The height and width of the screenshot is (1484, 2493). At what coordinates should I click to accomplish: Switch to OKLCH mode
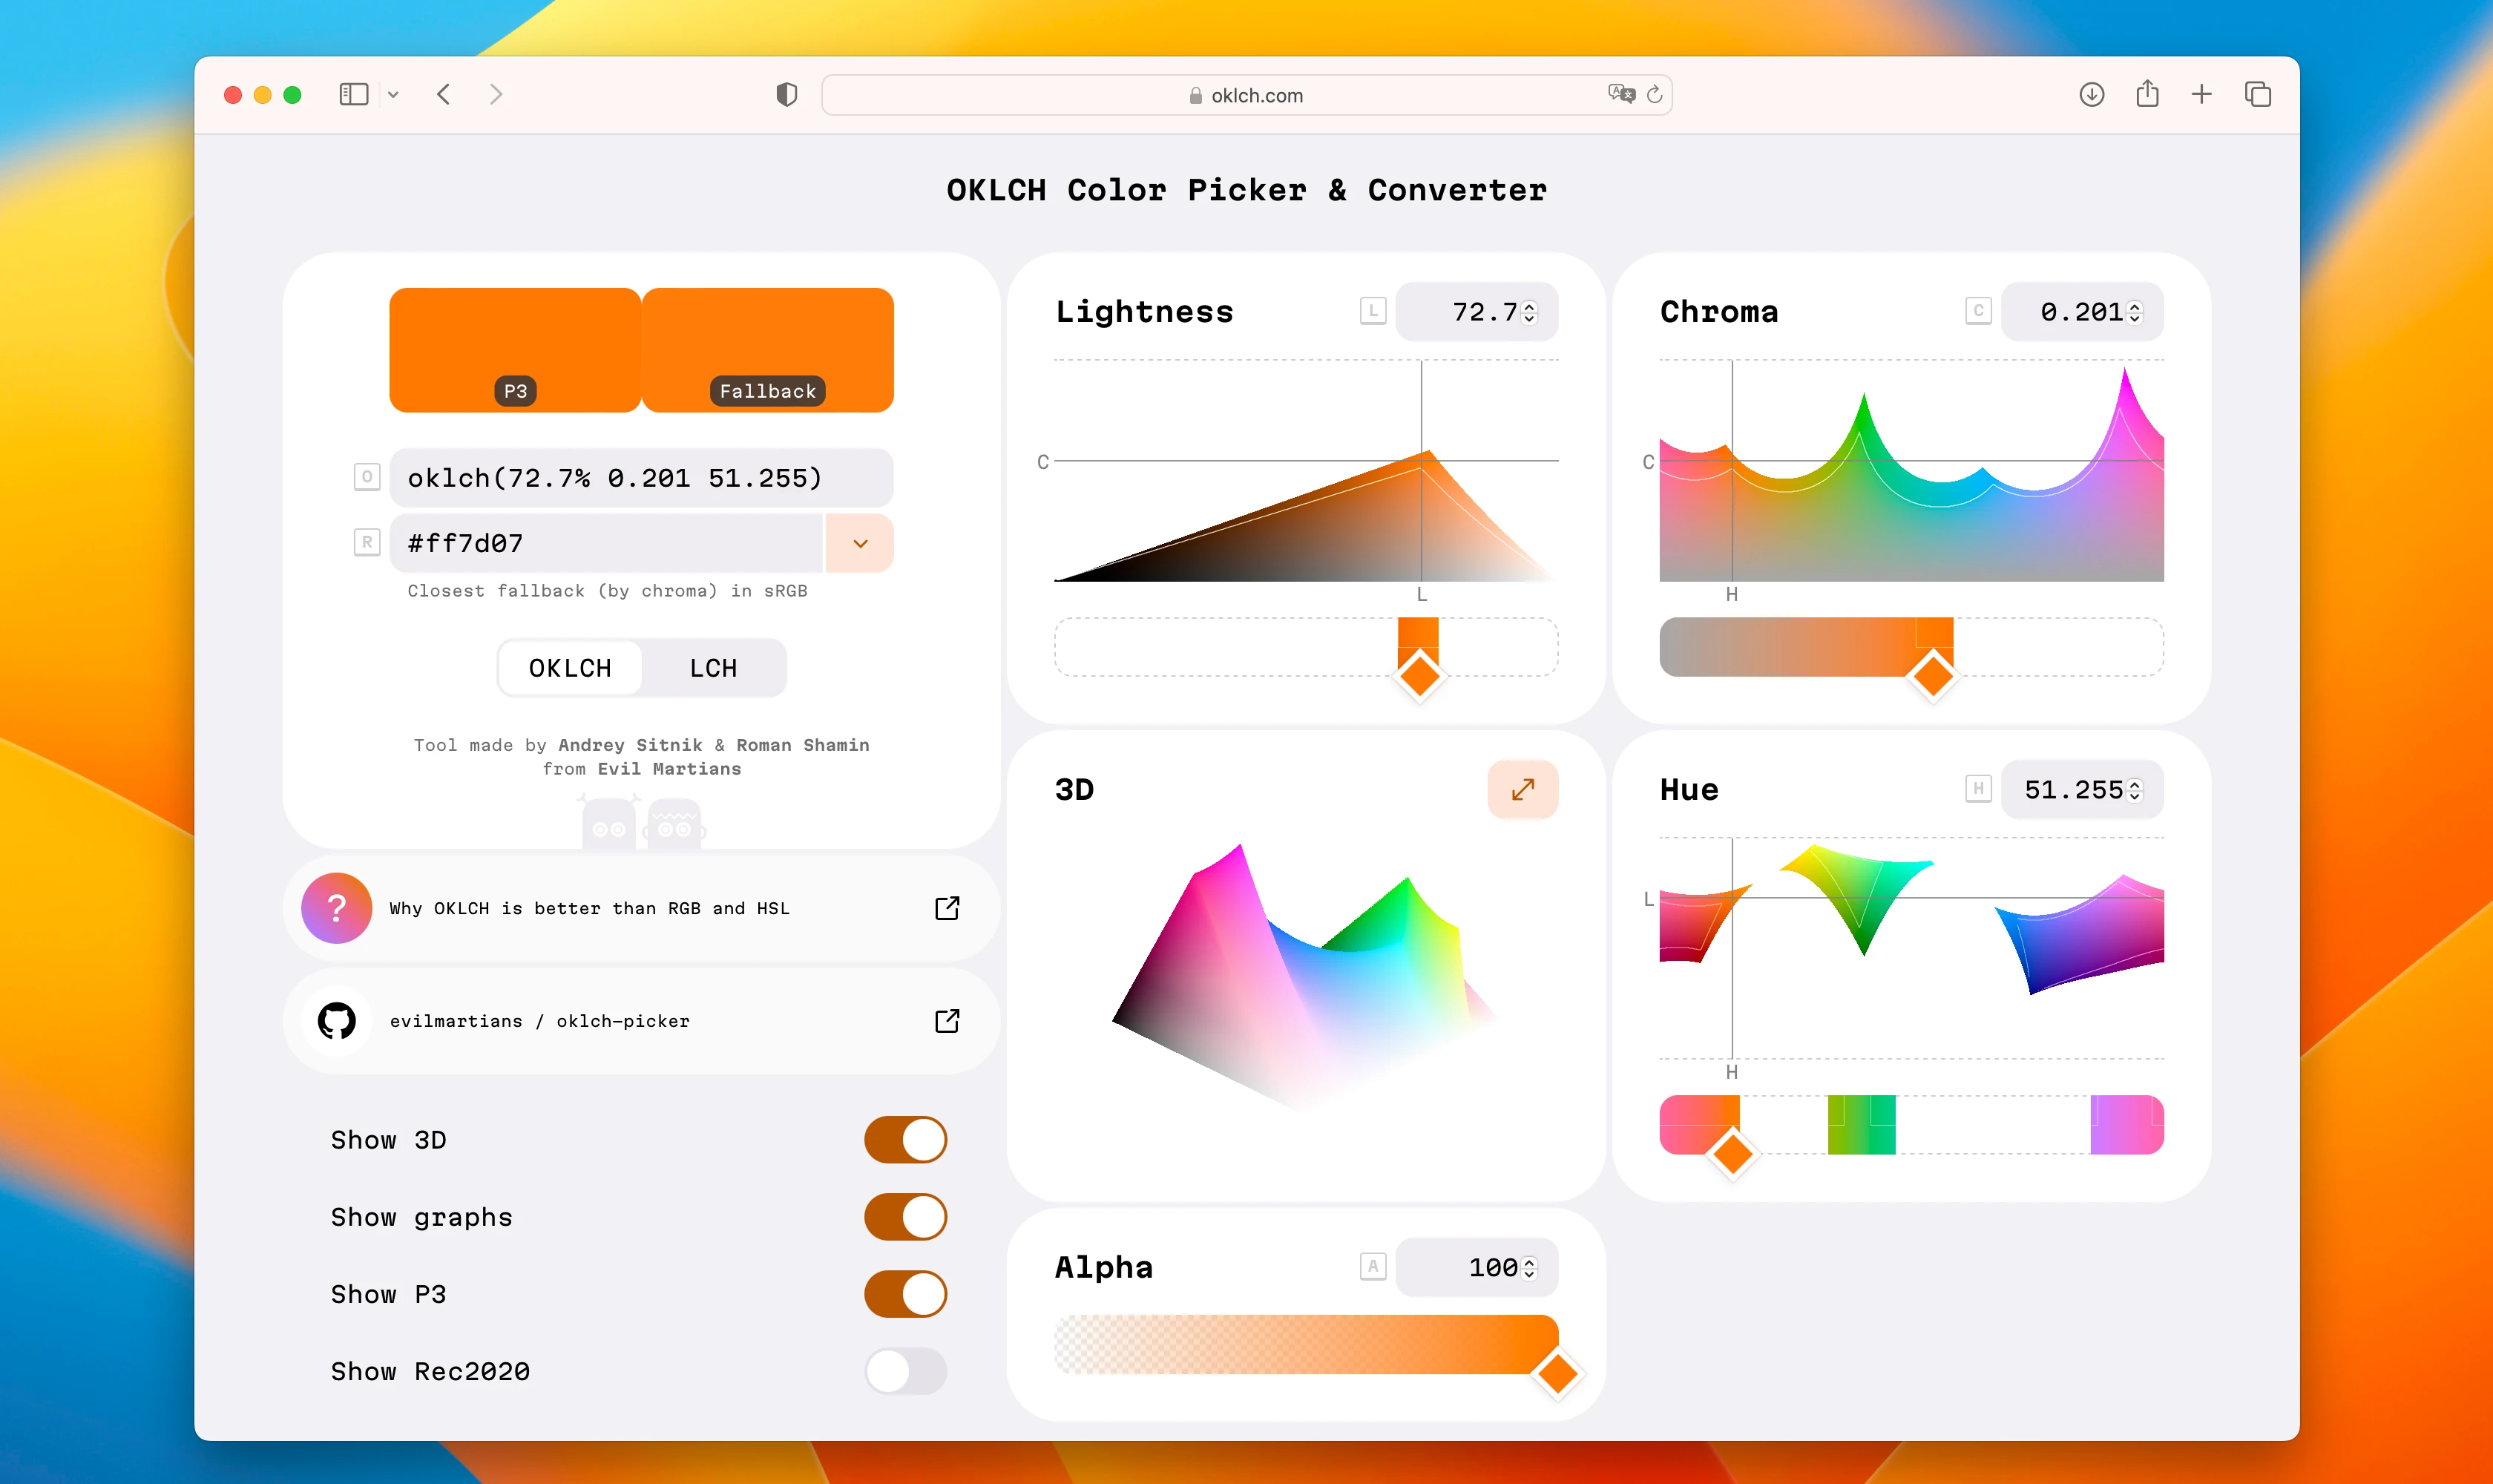[570, 668]
